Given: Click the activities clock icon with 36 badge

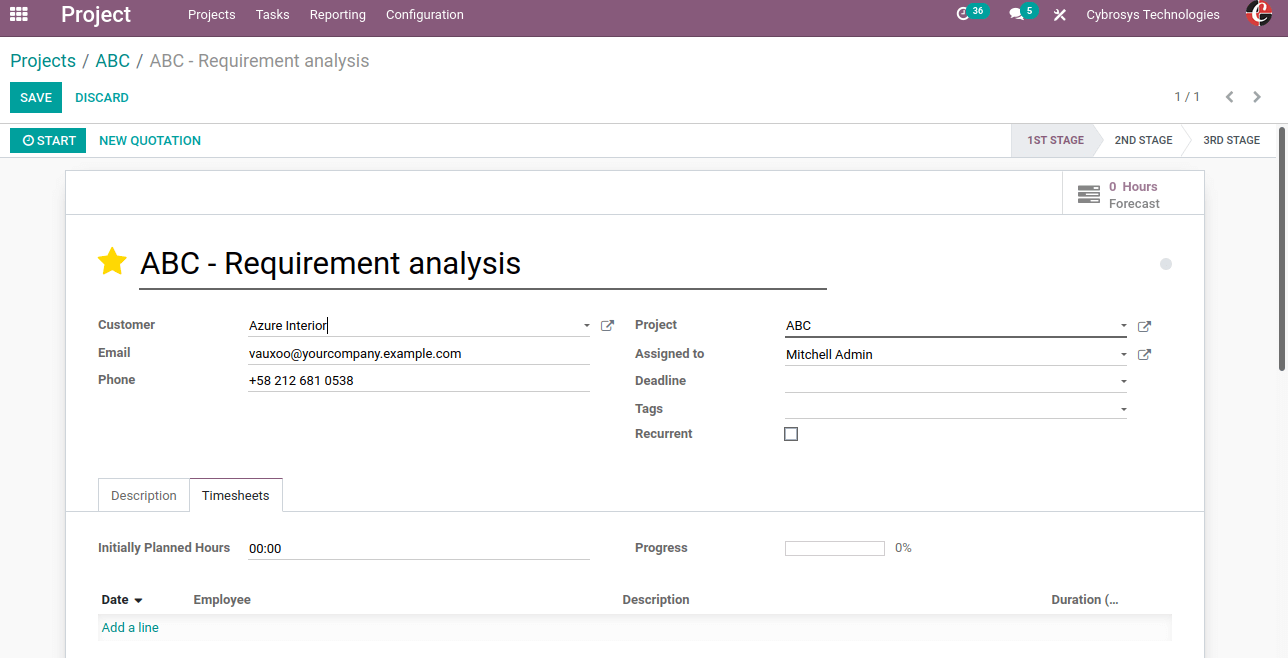Looking at the screenshot, I should 964,14.
